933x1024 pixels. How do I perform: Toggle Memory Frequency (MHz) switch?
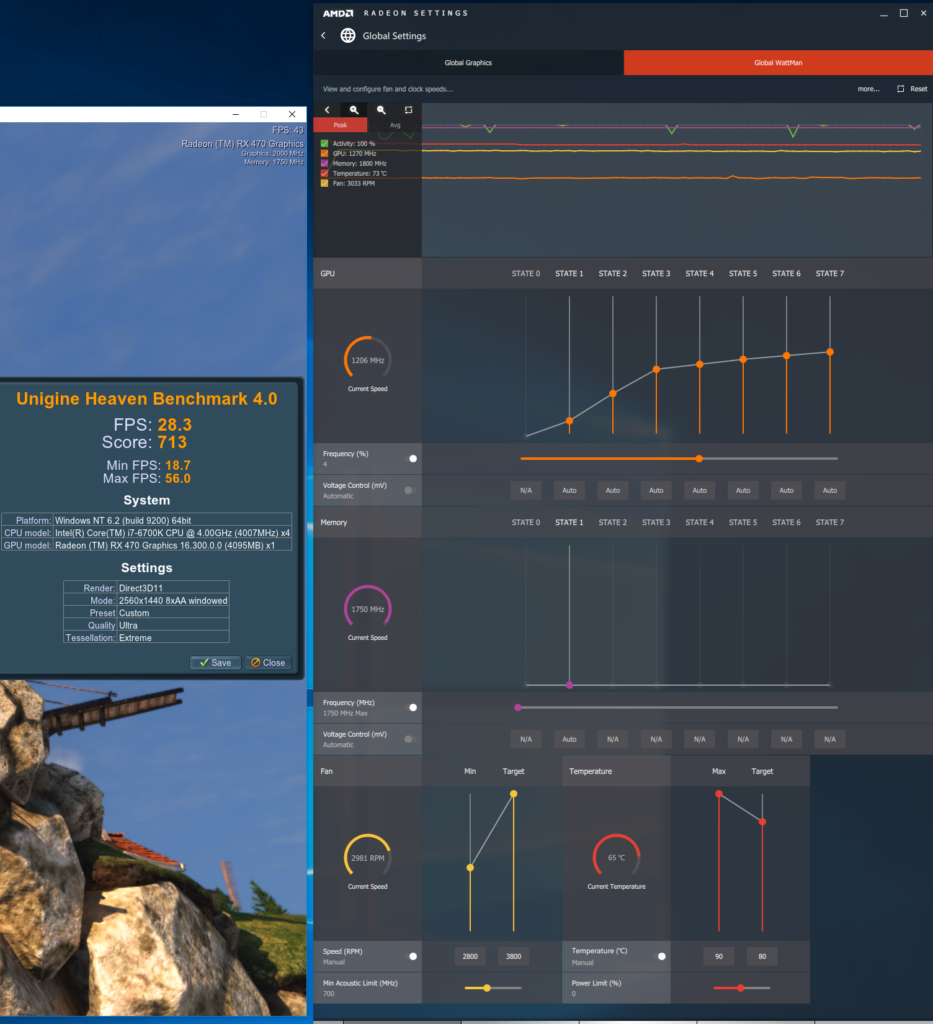(410, 707)
